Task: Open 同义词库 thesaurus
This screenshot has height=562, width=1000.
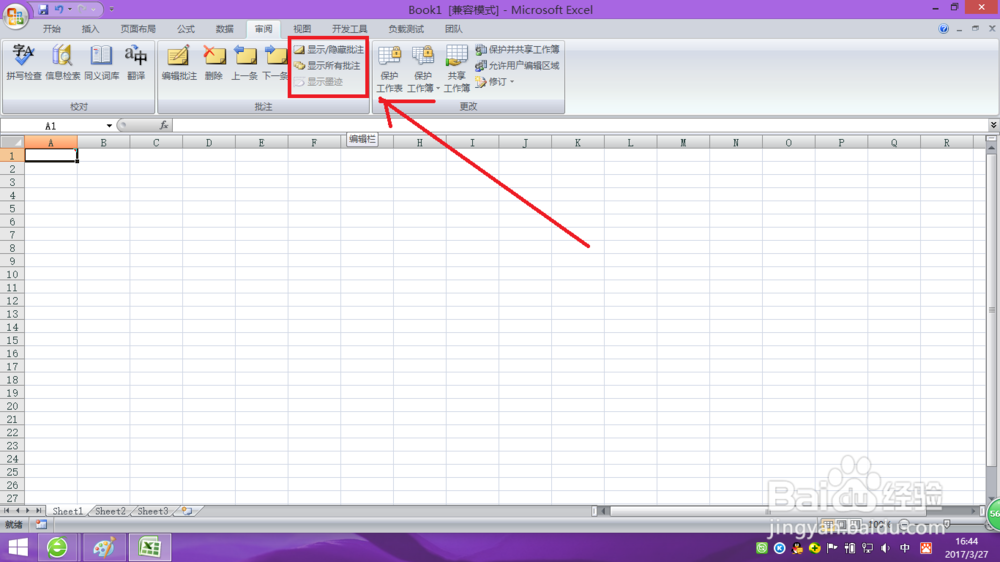Action: pos(101,63)
